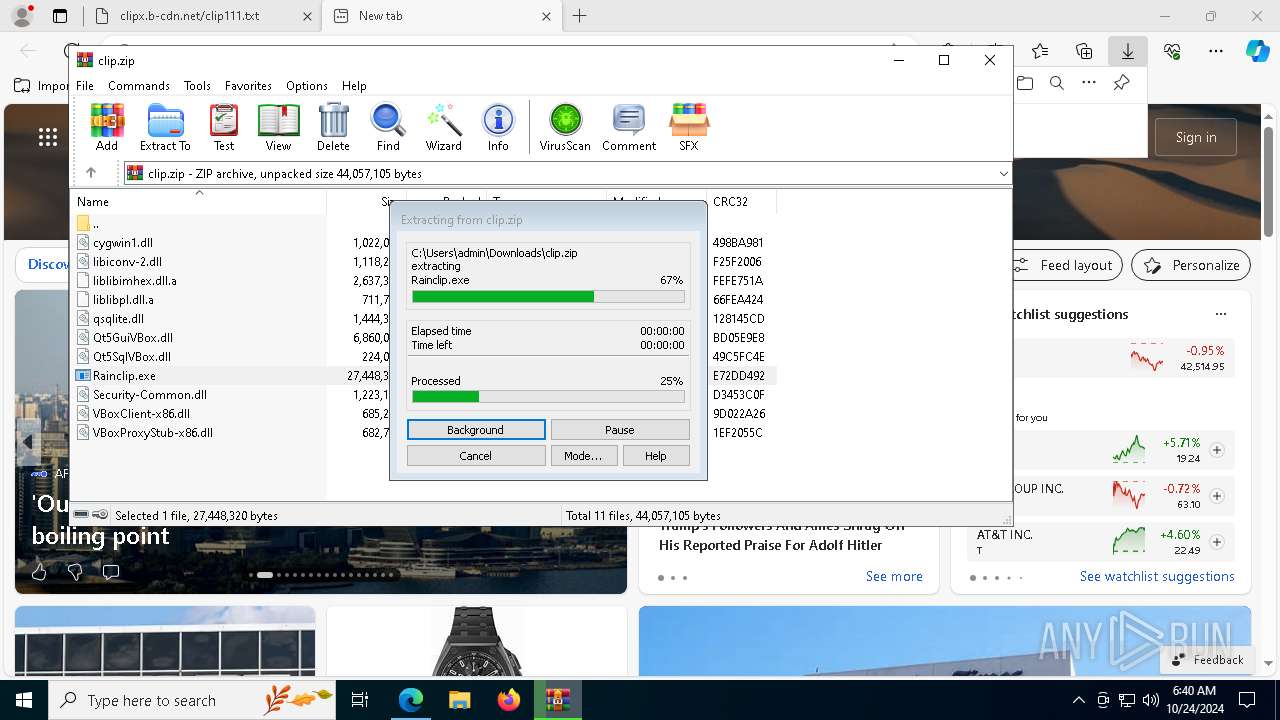The image size is (1280, 720).
Task: Open watchlist suggestions more options ellipsis
Action: [1220, 314]
